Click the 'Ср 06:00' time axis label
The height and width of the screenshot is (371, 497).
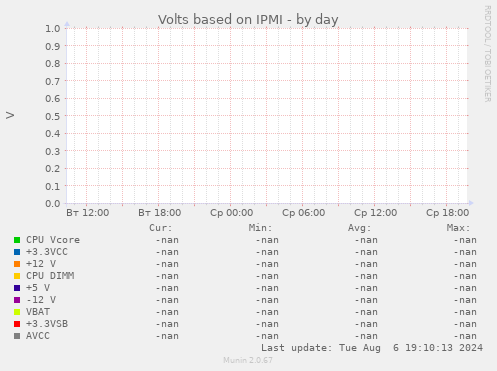pyautogui.click(x=304, y=213)
